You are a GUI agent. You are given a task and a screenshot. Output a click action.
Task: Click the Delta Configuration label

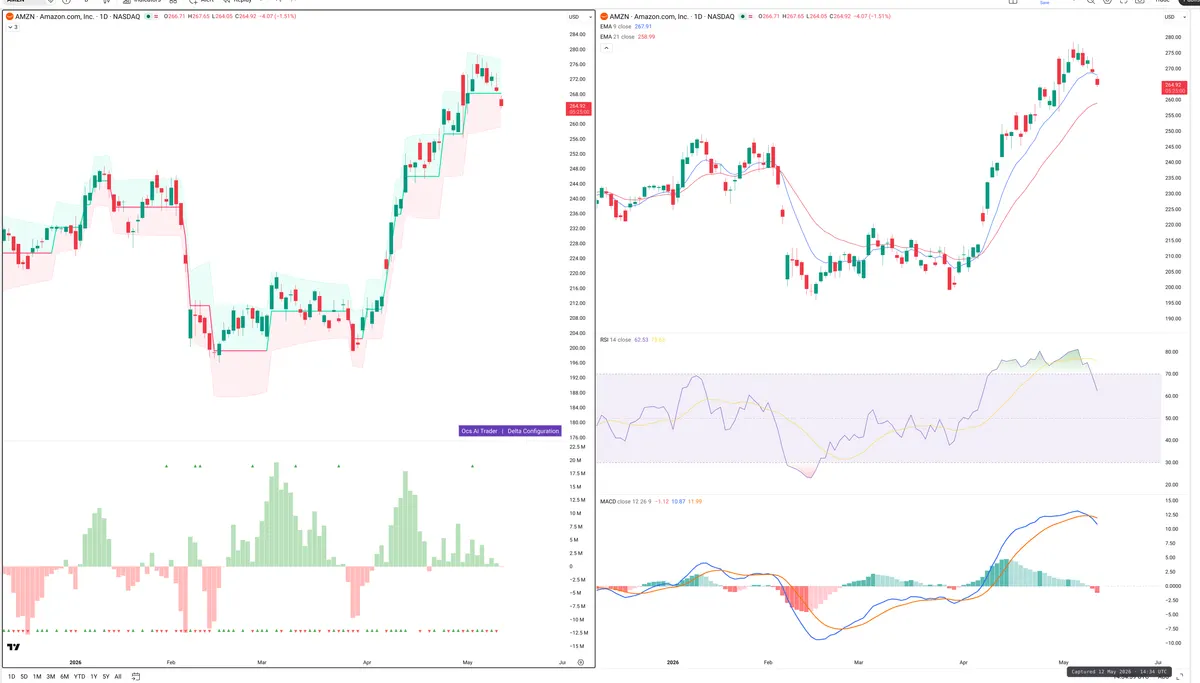click(x=532, y=431)
